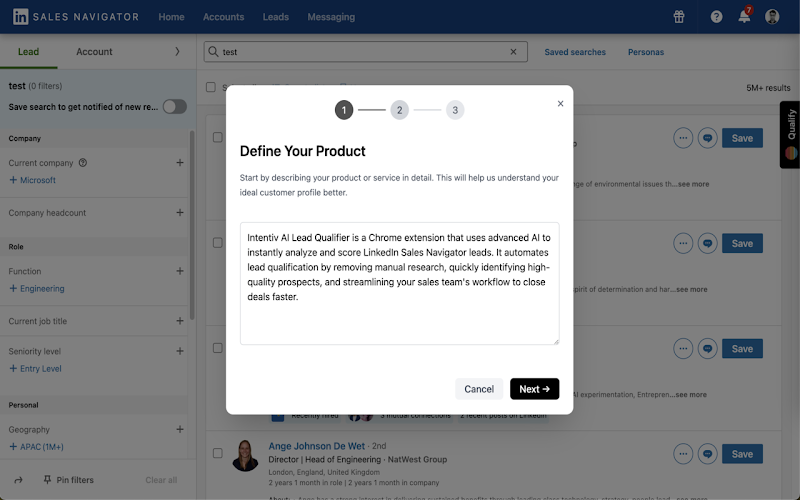This screenshot has width=800, height=500.
Task: Open Messaging in the navigation
Action: click(331, 17)
